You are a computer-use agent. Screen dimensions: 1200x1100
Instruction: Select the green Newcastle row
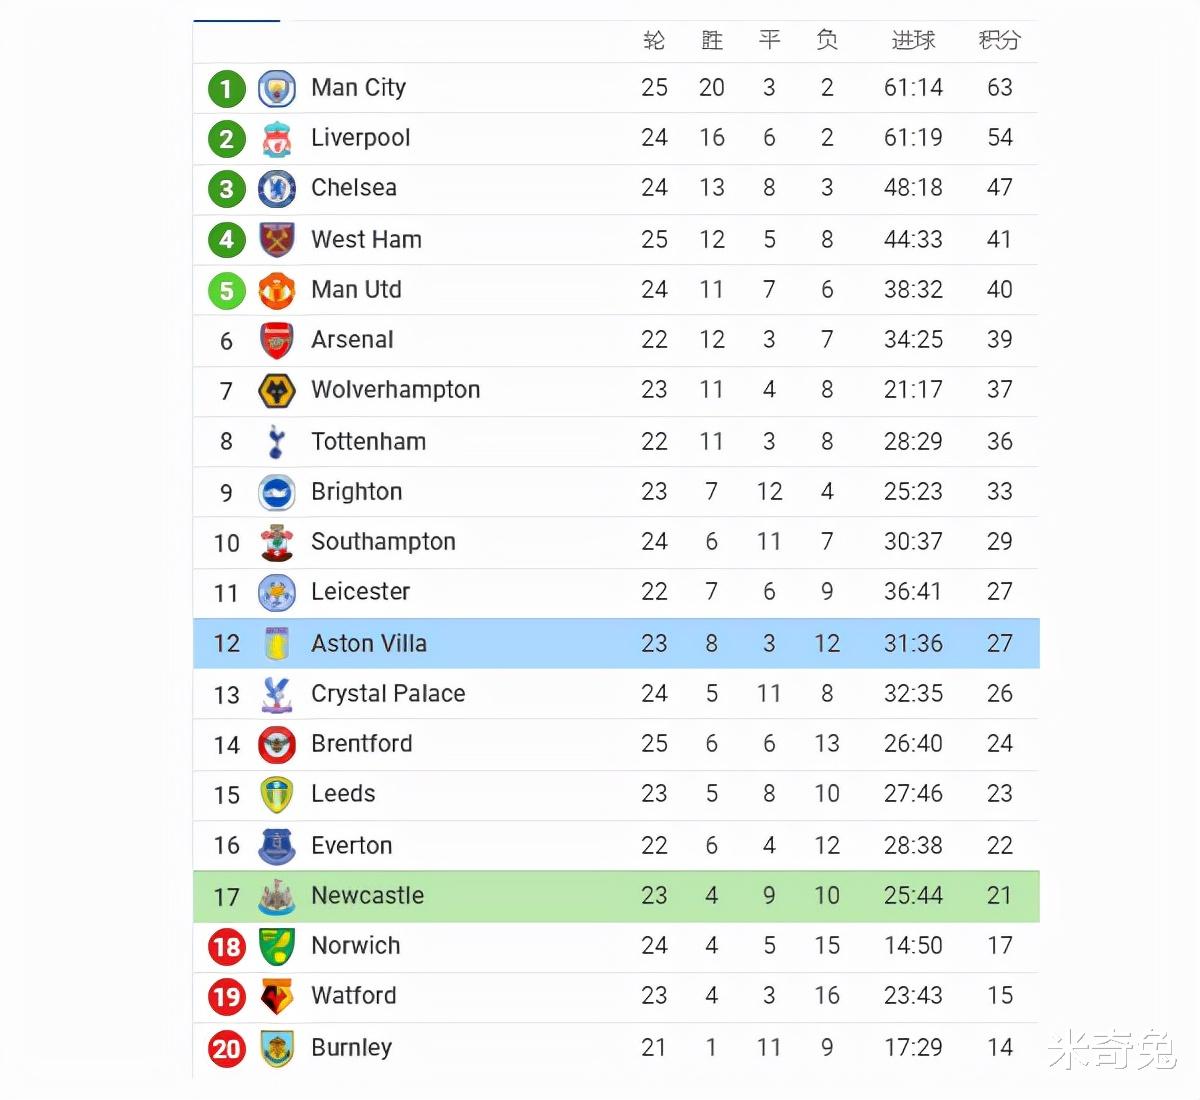[x=616, y=896]
